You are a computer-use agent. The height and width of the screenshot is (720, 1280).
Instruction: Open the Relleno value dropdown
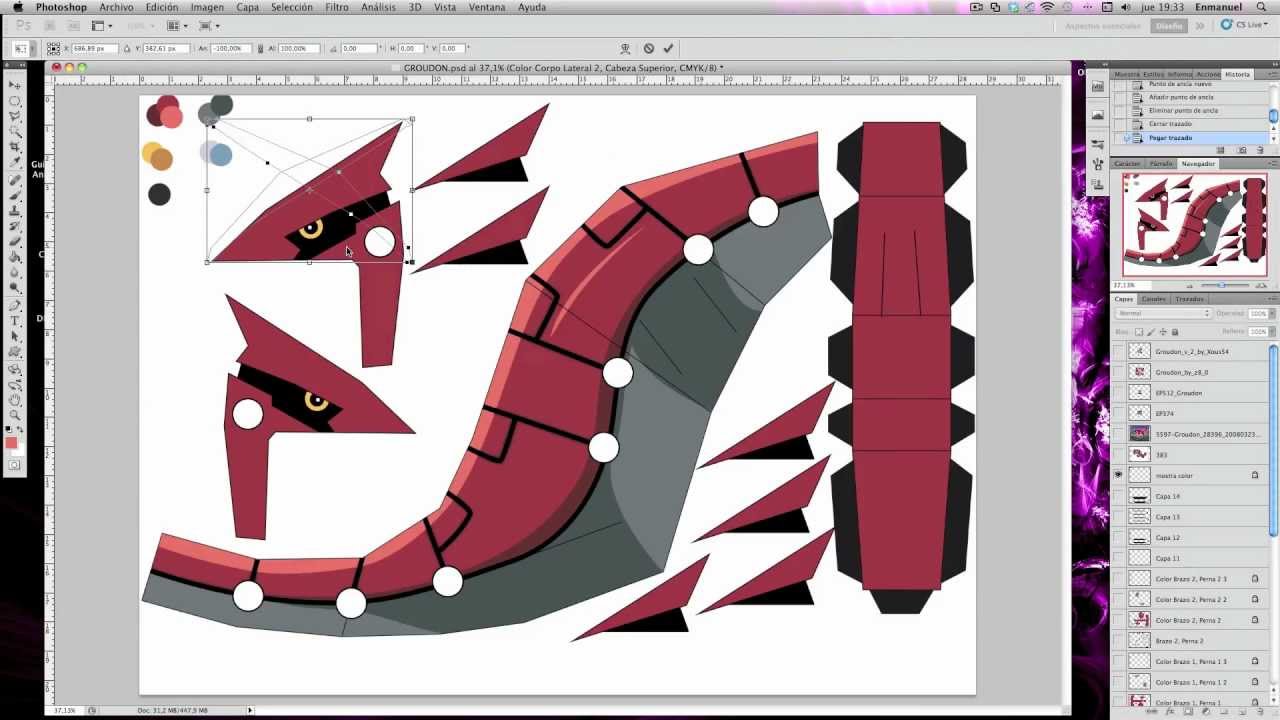point(1270,332)
